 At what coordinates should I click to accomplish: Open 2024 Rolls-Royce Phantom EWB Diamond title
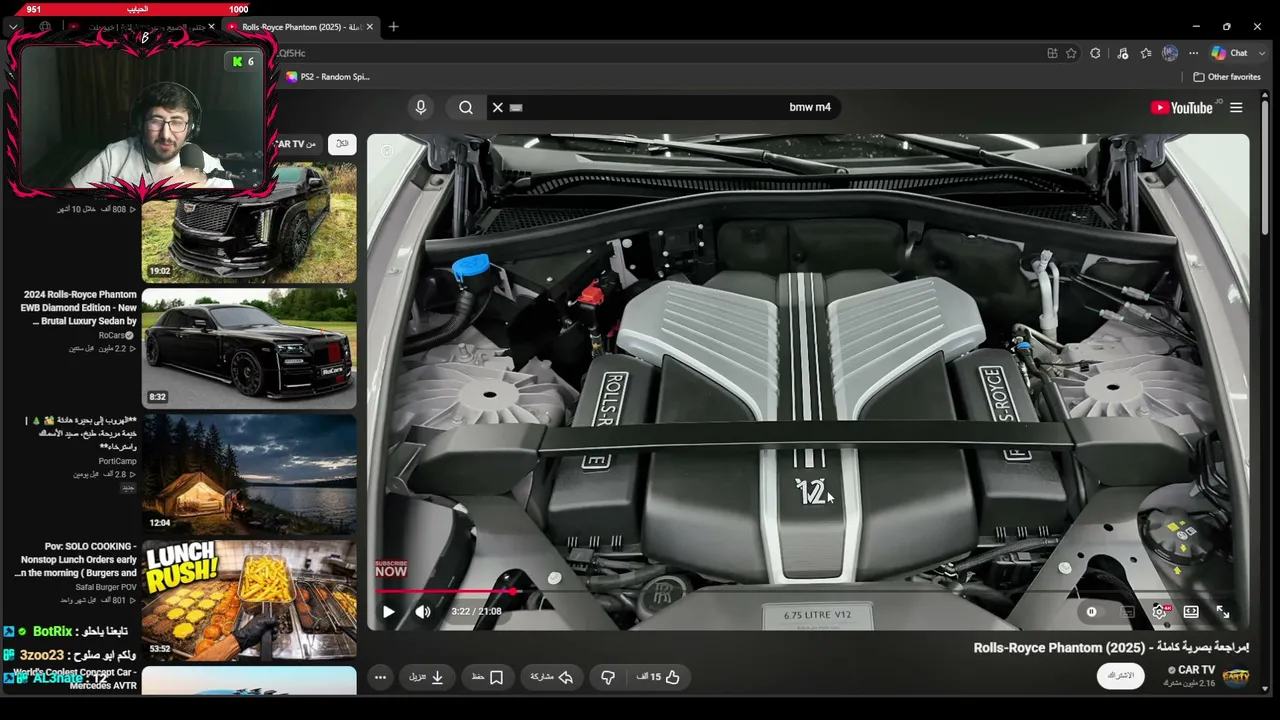78,308
